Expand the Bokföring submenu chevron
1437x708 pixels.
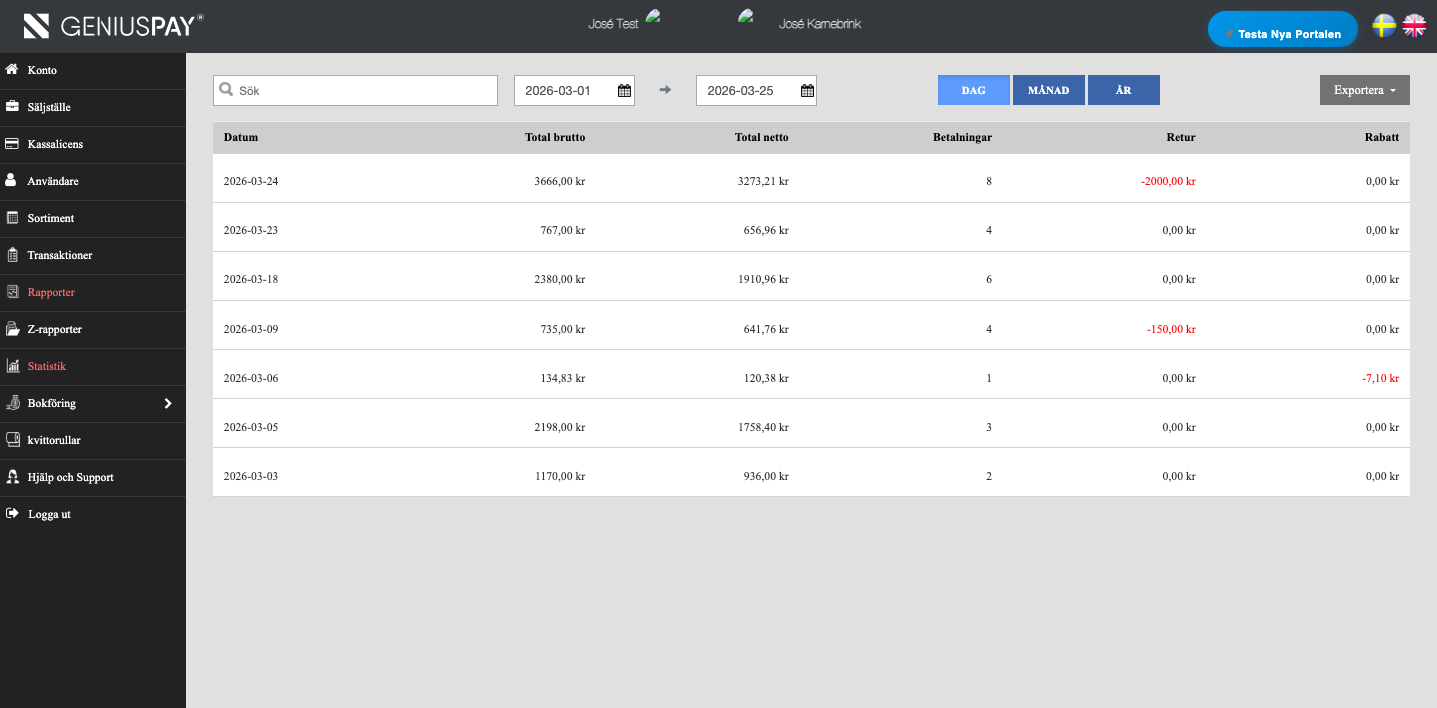(168, 403)
